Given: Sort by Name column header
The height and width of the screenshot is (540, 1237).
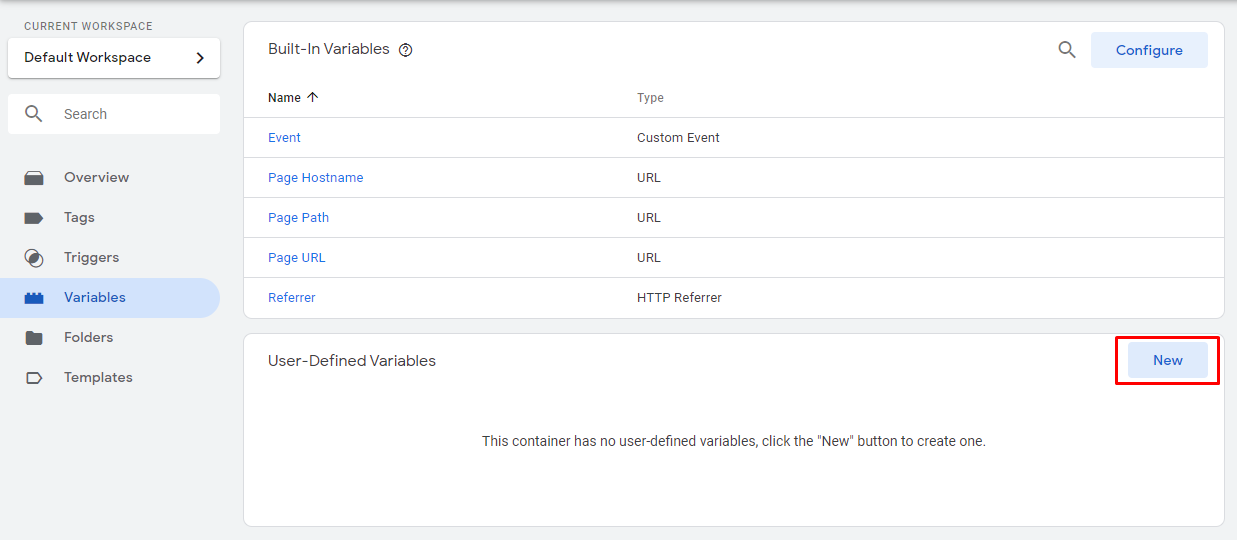Looking at the screenshot, I should pyautogui.click(x=284, y=98).
